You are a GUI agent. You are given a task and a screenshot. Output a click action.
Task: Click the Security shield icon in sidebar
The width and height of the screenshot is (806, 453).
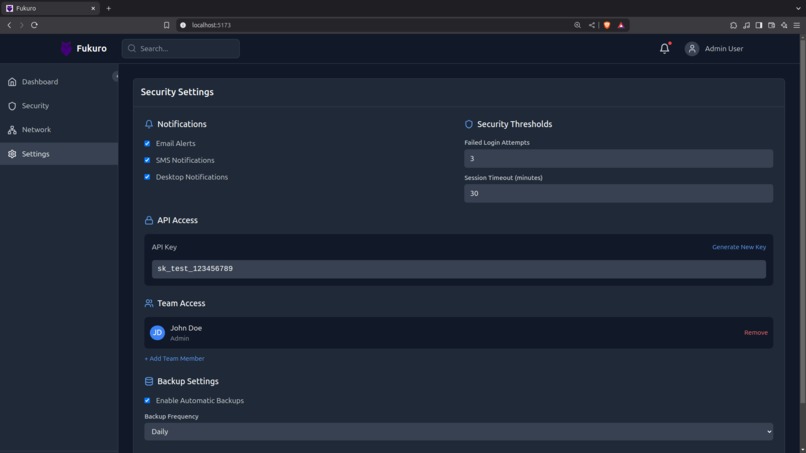tap(12, 106)
